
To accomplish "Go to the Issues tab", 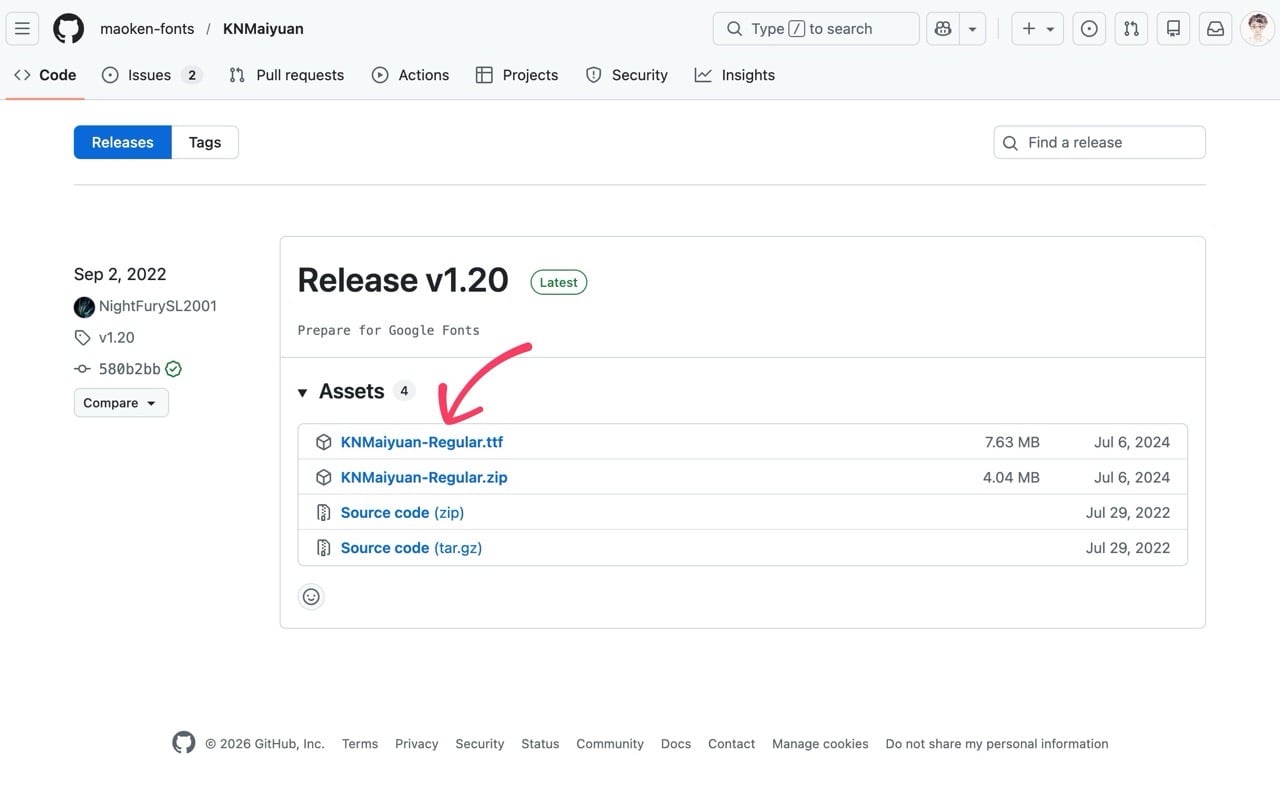I will click(151, 75).
